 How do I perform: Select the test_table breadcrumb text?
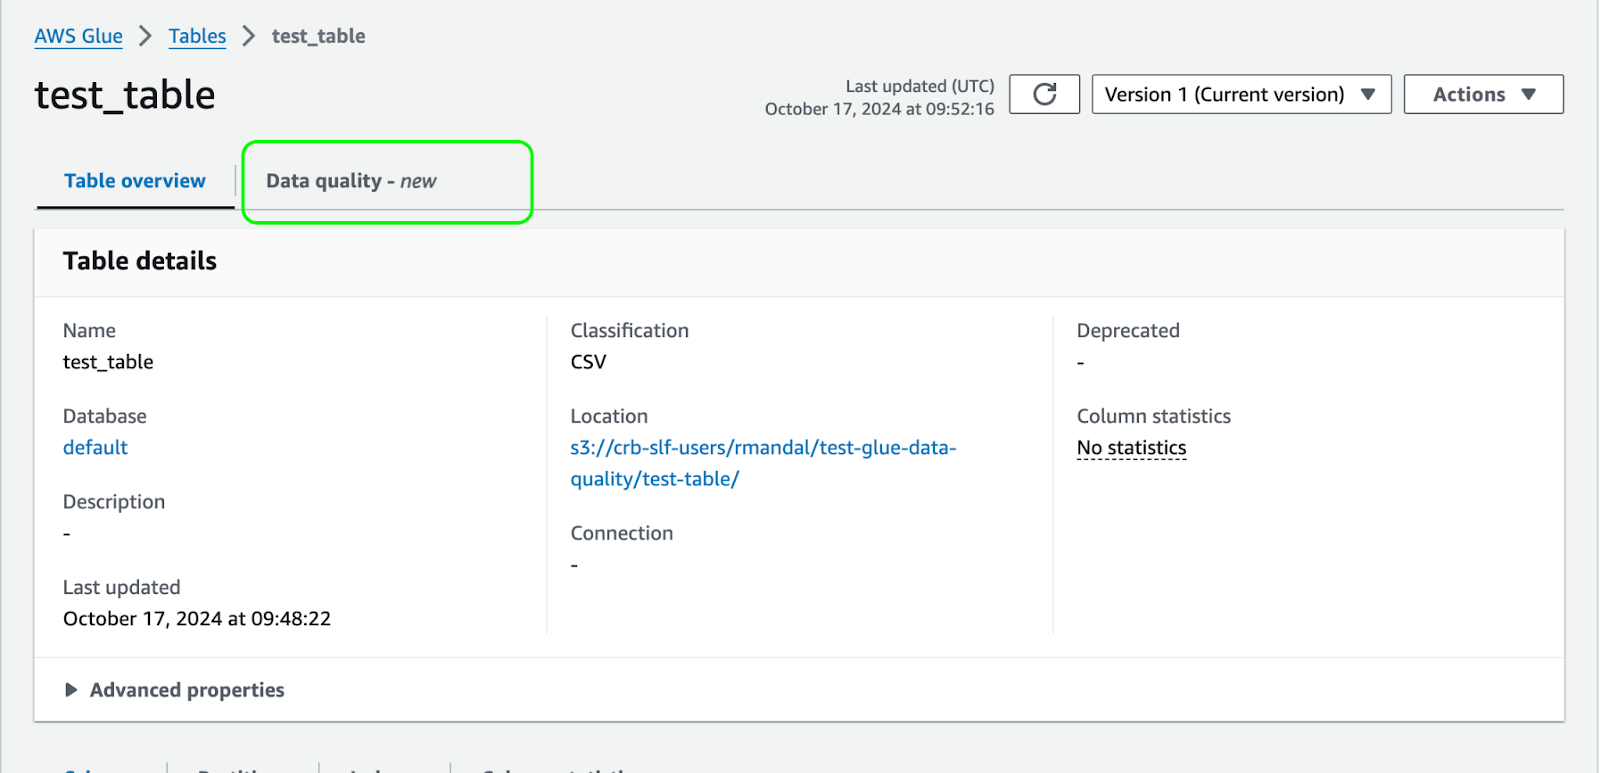click(x=318, y=36)
